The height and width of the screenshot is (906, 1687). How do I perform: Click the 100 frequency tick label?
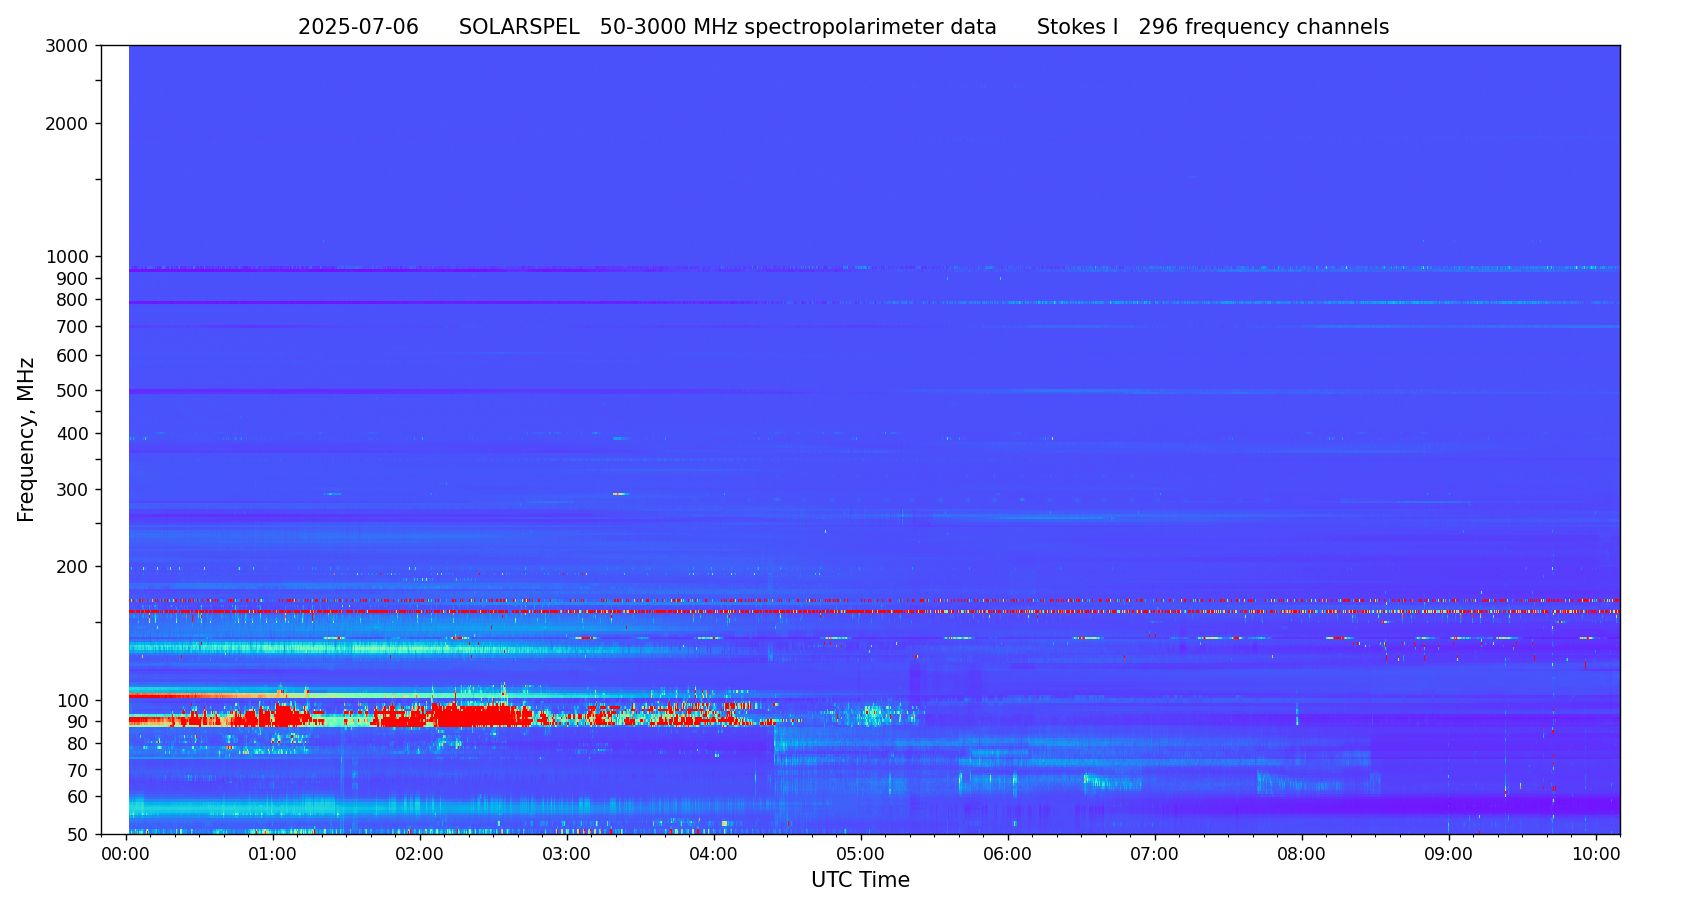tap(72, 700)
